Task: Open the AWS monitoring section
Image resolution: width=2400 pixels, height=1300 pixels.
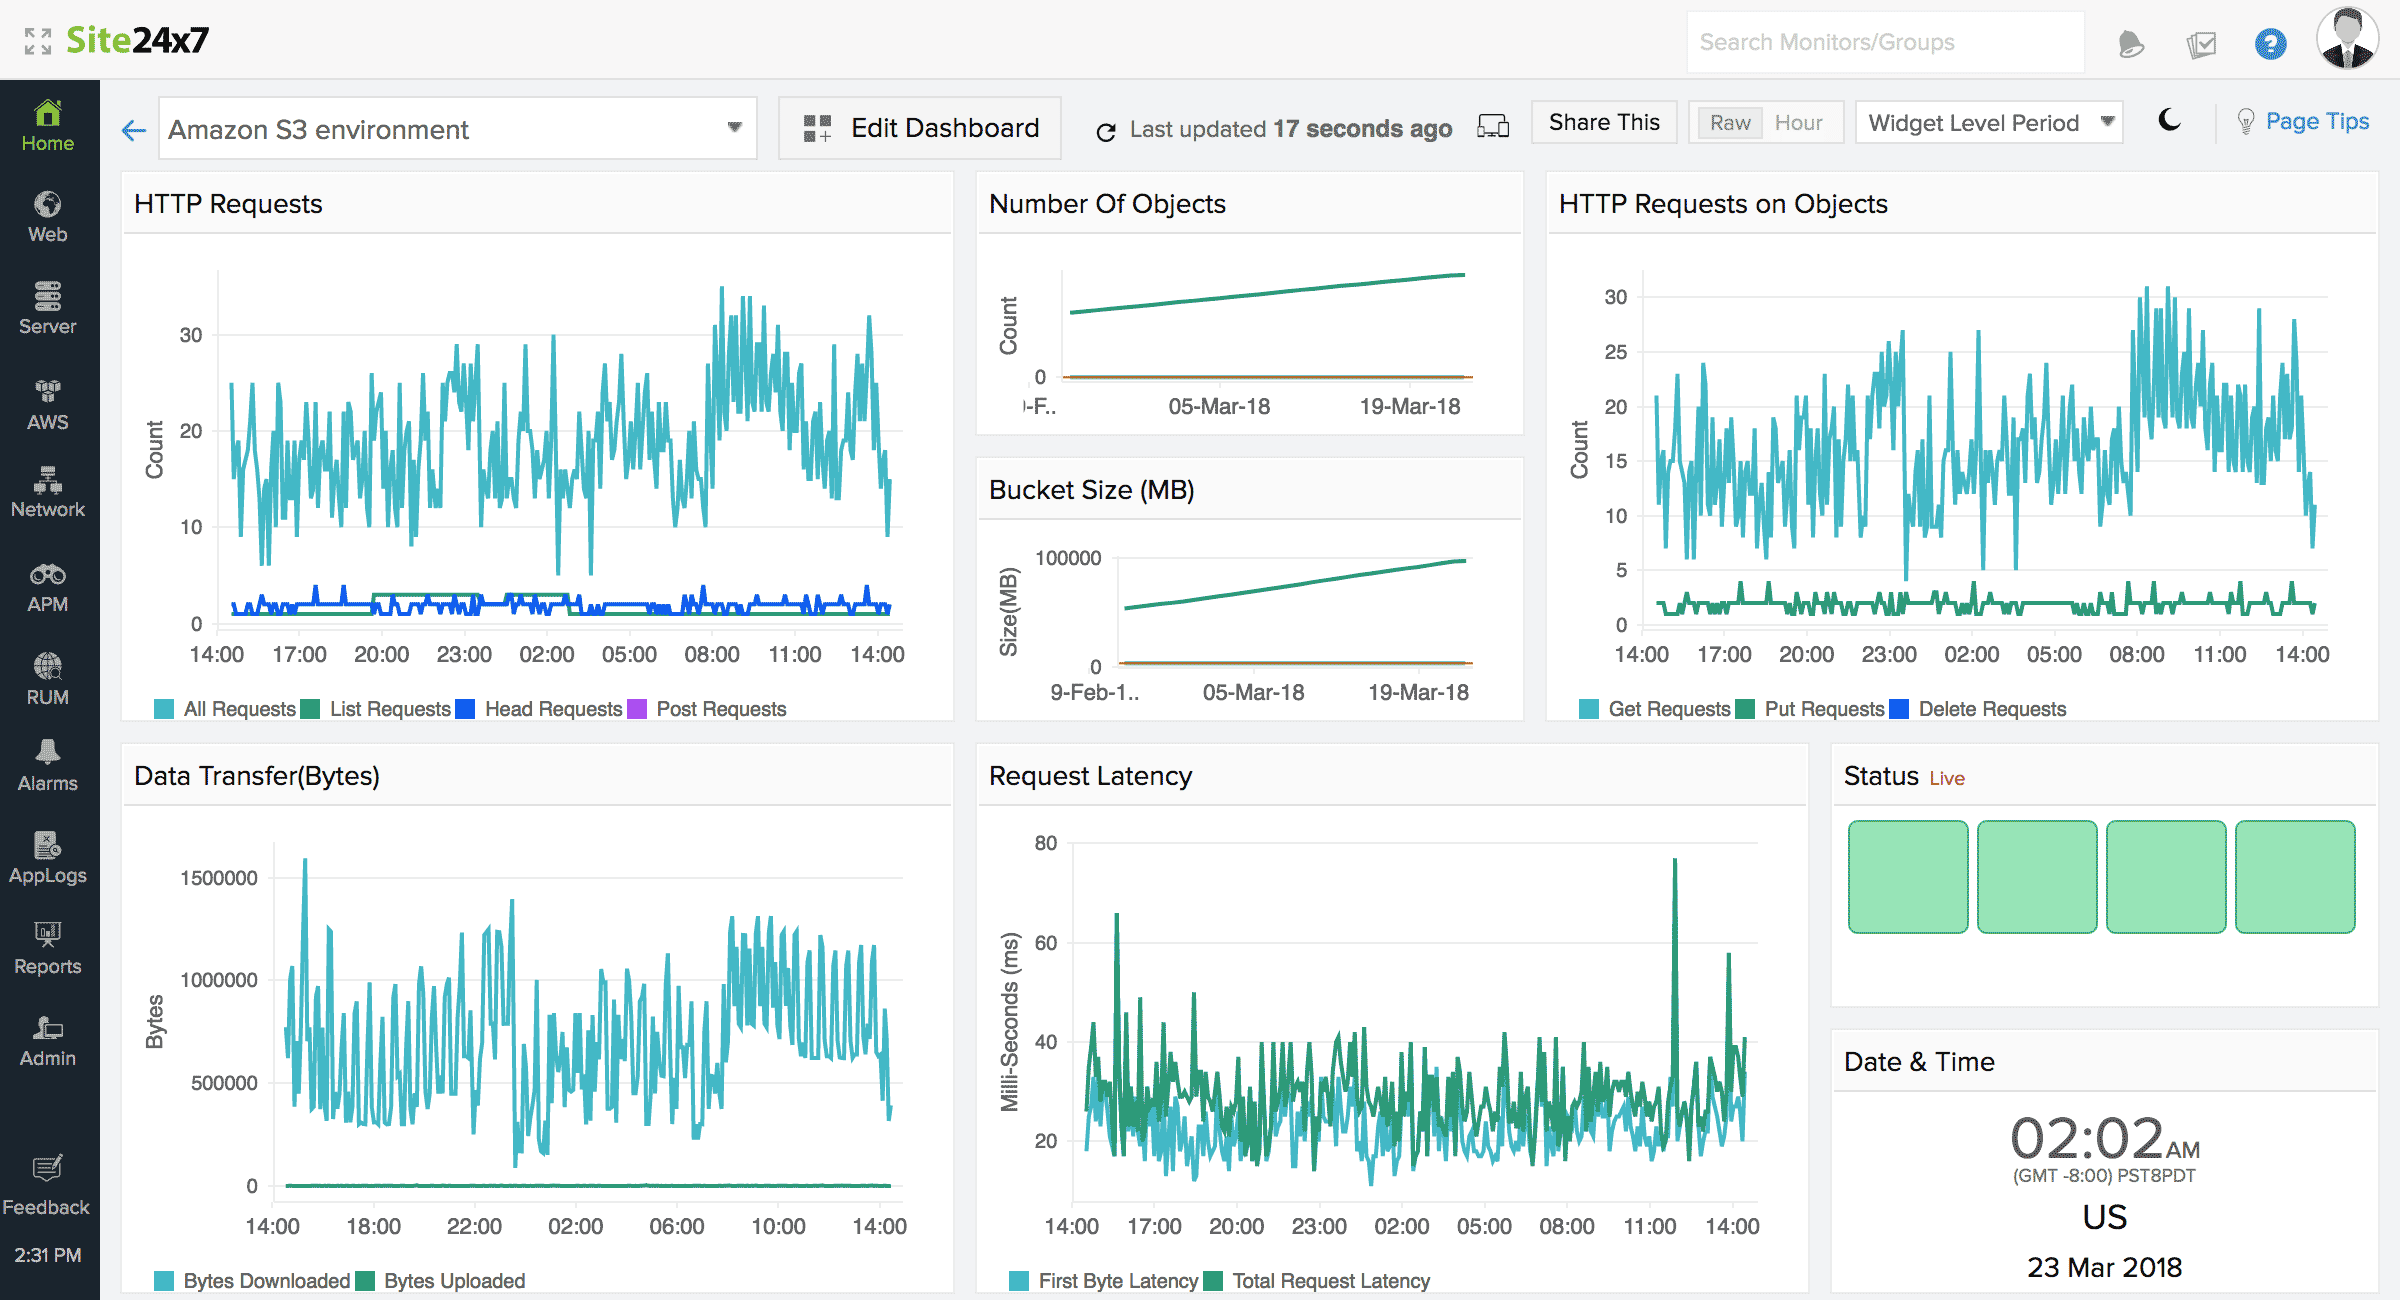Action: click(47, 402)
